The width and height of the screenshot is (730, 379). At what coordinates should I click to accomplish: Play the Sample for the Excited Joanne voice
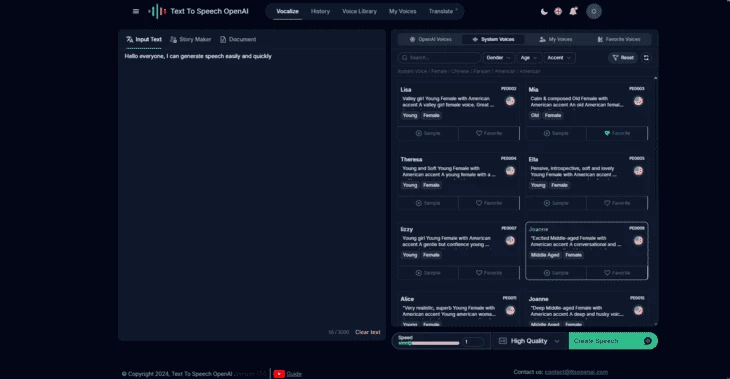click(556, 273)
